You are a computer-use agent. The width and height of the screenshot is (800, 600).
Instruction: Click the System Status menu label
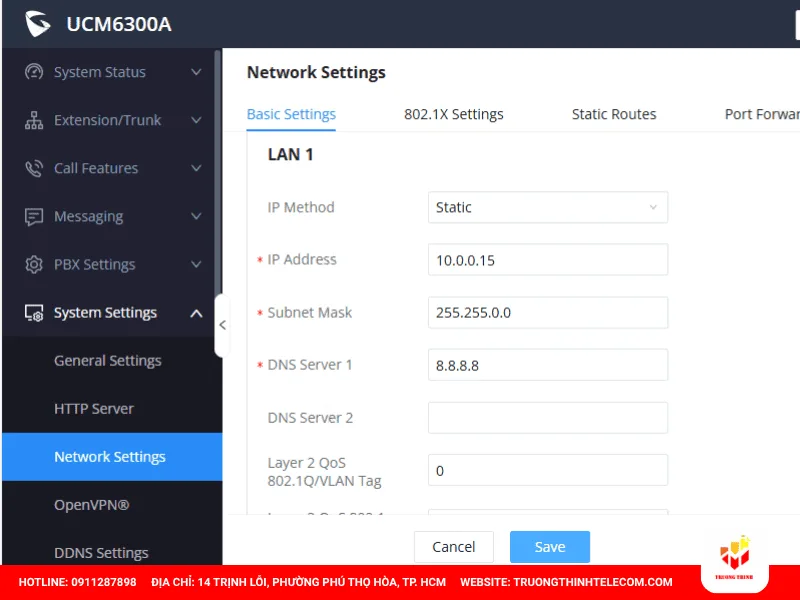pos(100,72)
